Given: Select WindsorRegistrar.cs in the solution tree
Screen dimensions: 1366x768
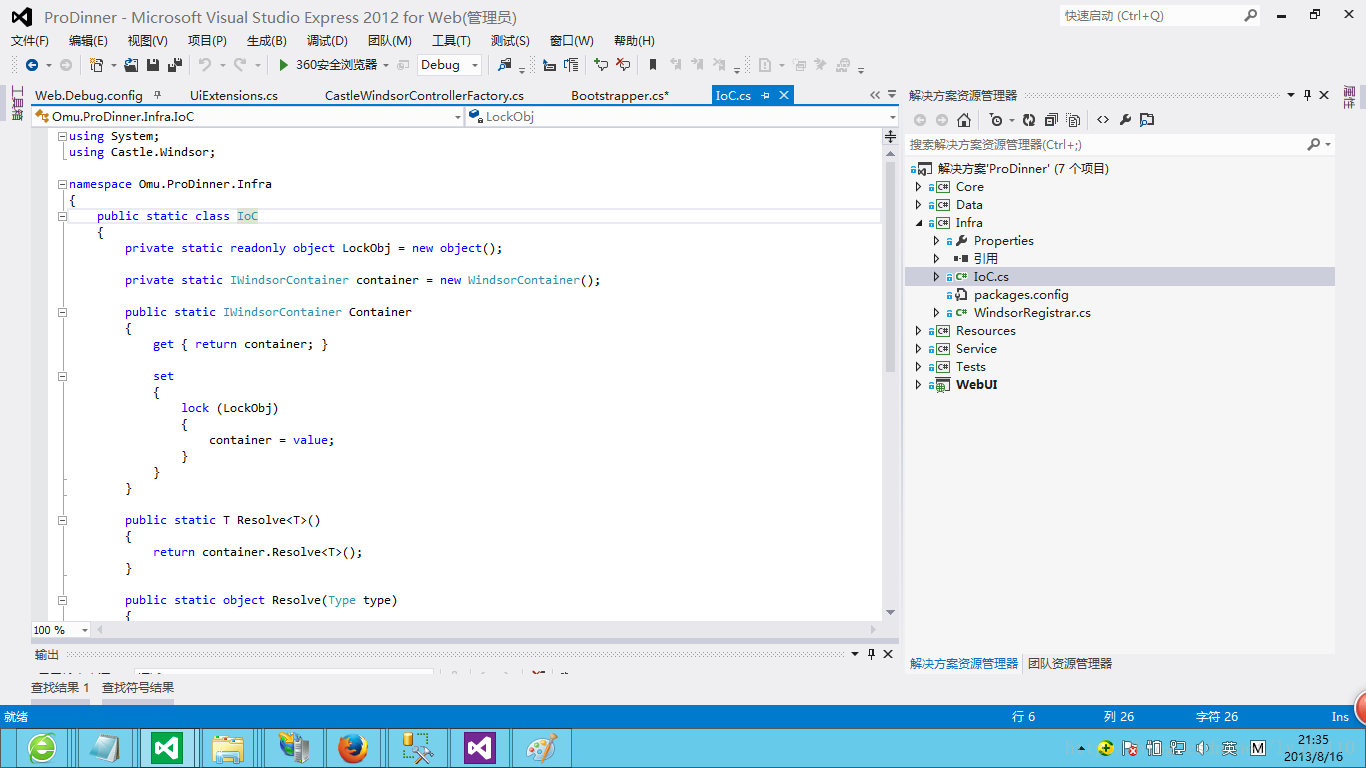Looking at the screenshot, I should [x=1031, y=313].
